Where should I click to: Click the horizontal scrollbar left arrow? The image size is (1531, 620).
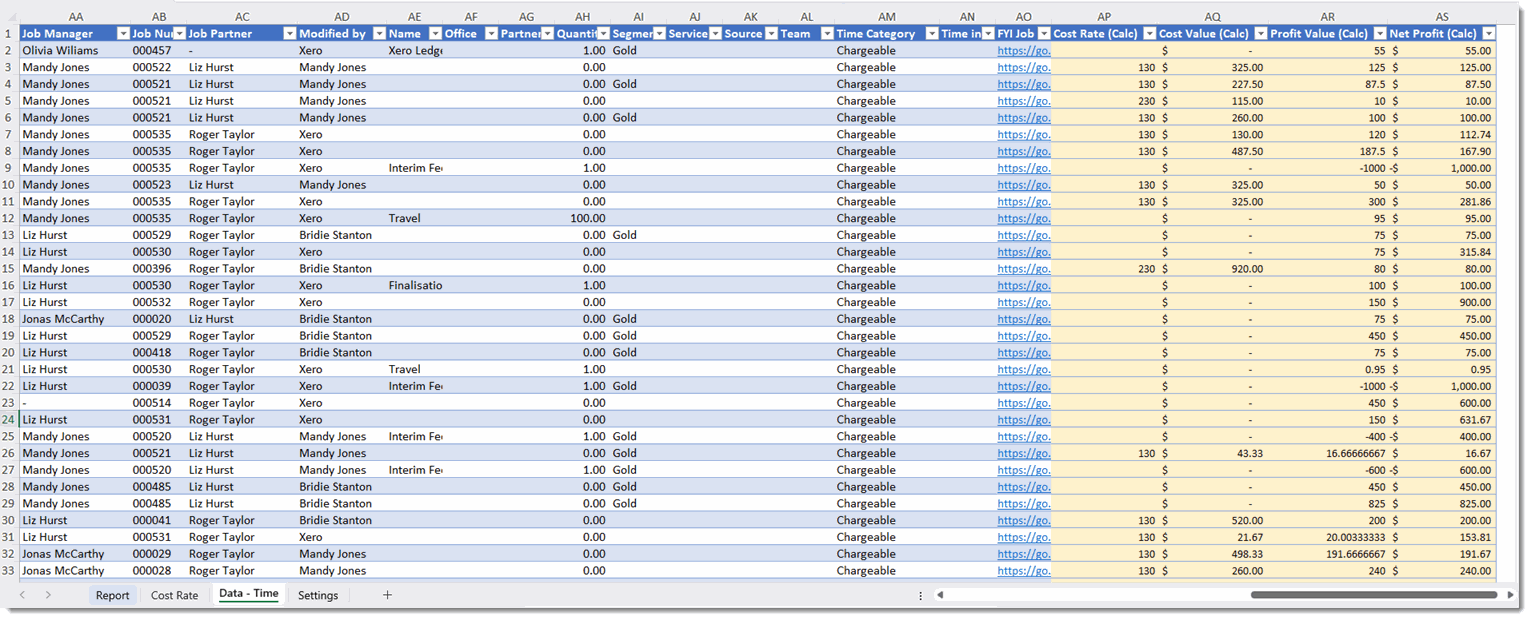pos(940,595)
